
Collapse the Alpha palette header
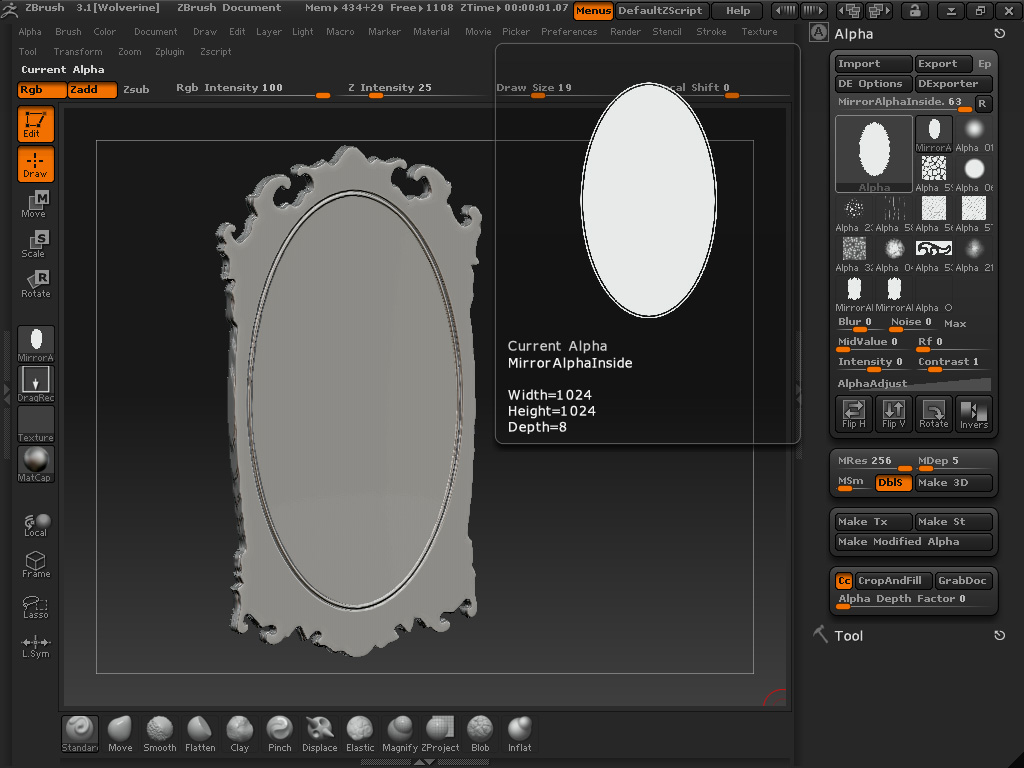click(x=853, y=34)
